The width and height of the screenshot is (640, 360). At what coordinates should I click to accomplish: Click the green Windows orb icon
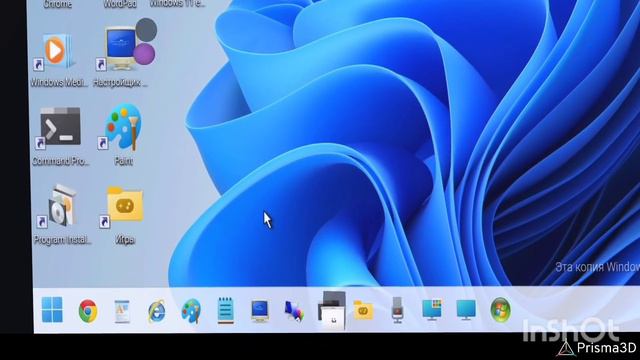500,310
